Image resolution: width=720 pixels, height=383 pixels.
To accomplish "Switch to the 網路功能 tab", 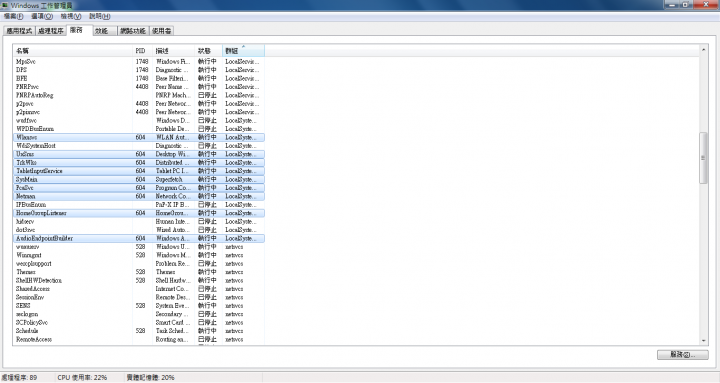I will click(133, 31).
